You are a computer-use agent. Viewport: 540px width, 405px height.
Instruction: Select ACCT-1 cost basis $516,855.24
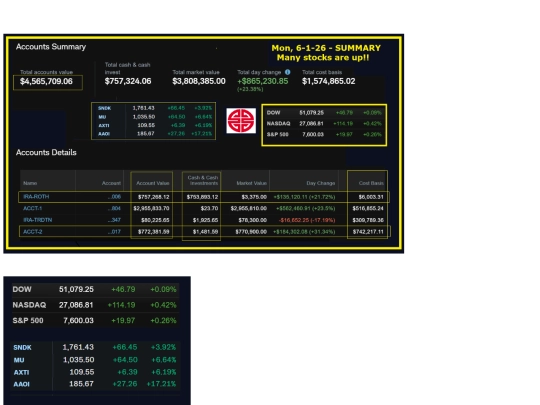click(368, 208)
